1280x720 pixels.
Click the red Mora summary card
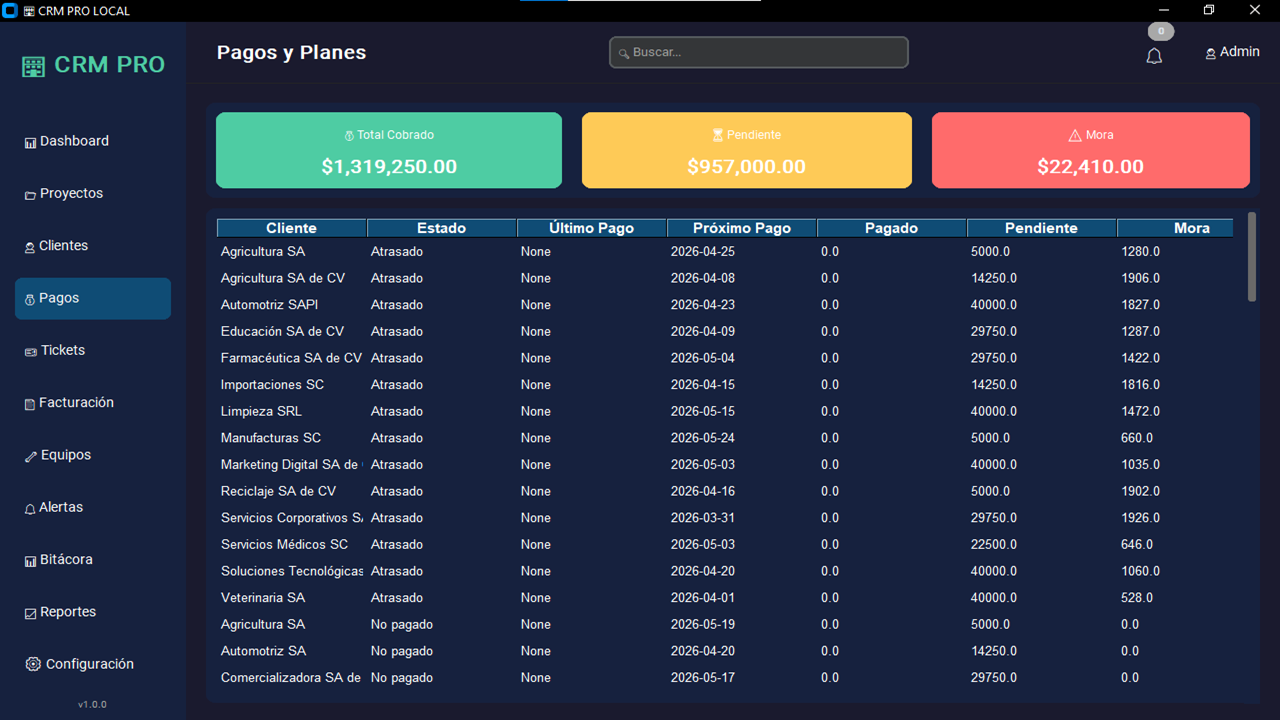1090,150
